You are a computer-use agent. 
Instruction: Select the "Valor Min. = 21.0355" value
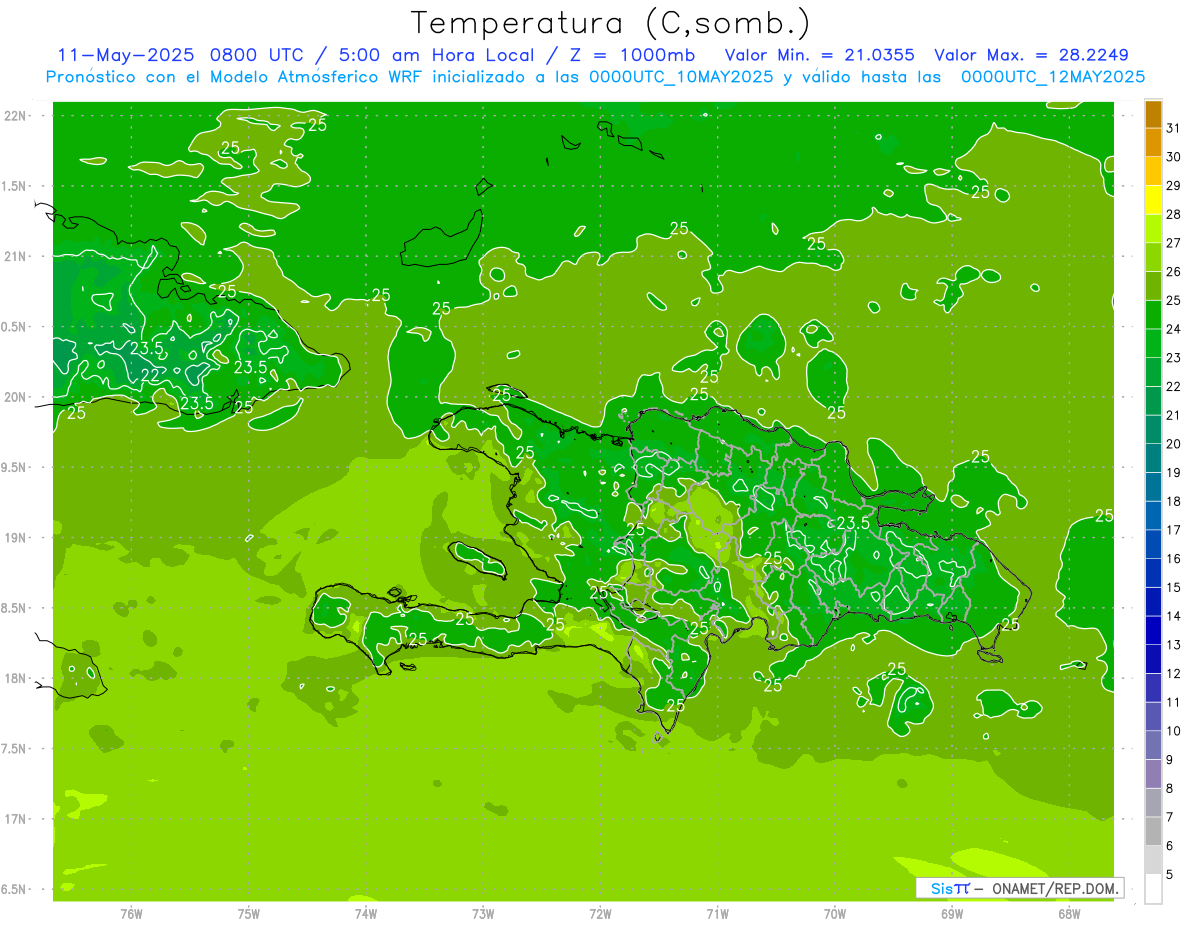point(819,55)
